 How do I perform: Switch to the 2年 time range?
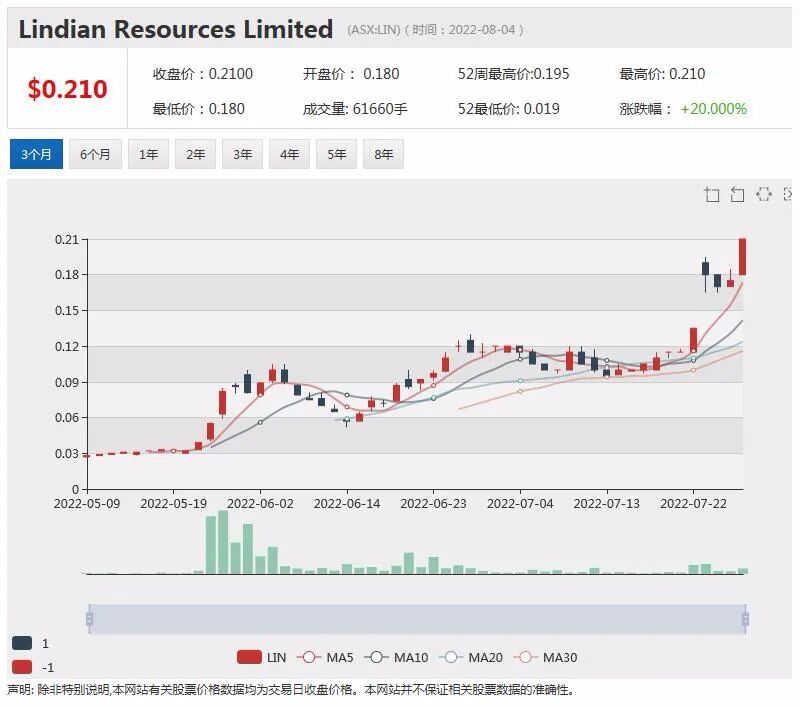click(x=195, y=154)
